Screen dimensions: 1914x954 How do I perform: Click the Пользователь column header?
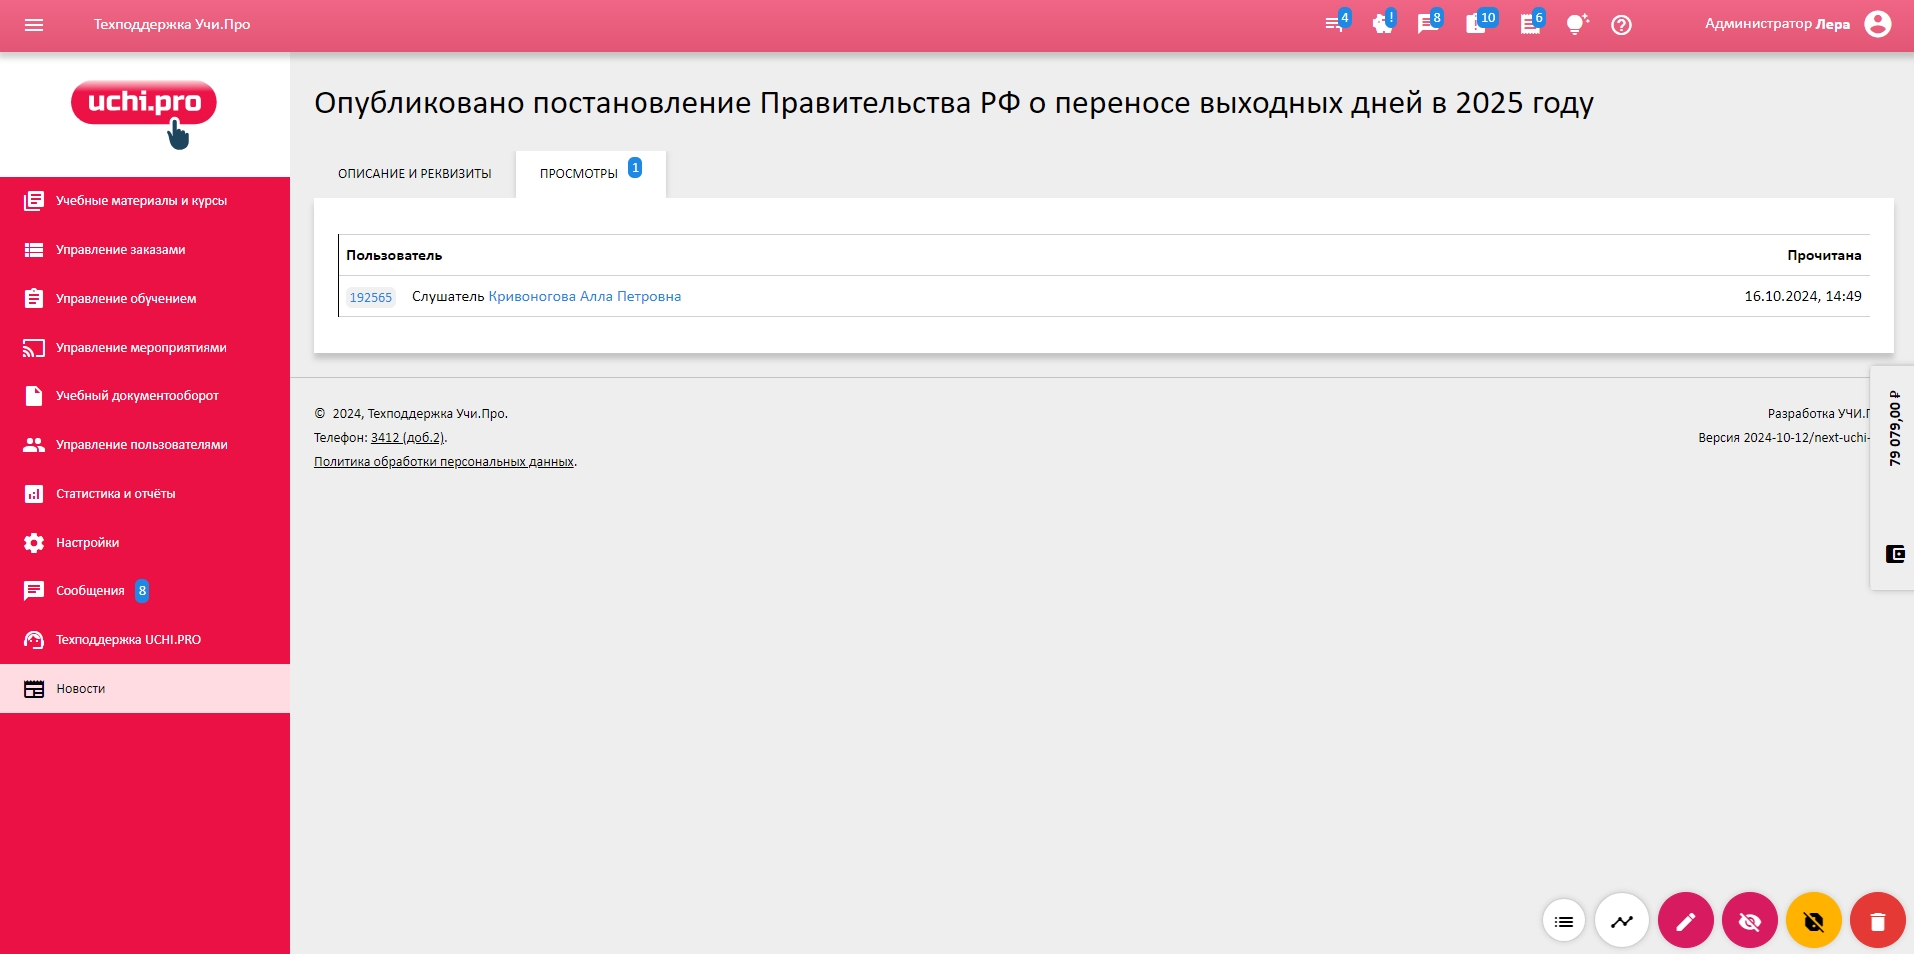tap(394, 255)
